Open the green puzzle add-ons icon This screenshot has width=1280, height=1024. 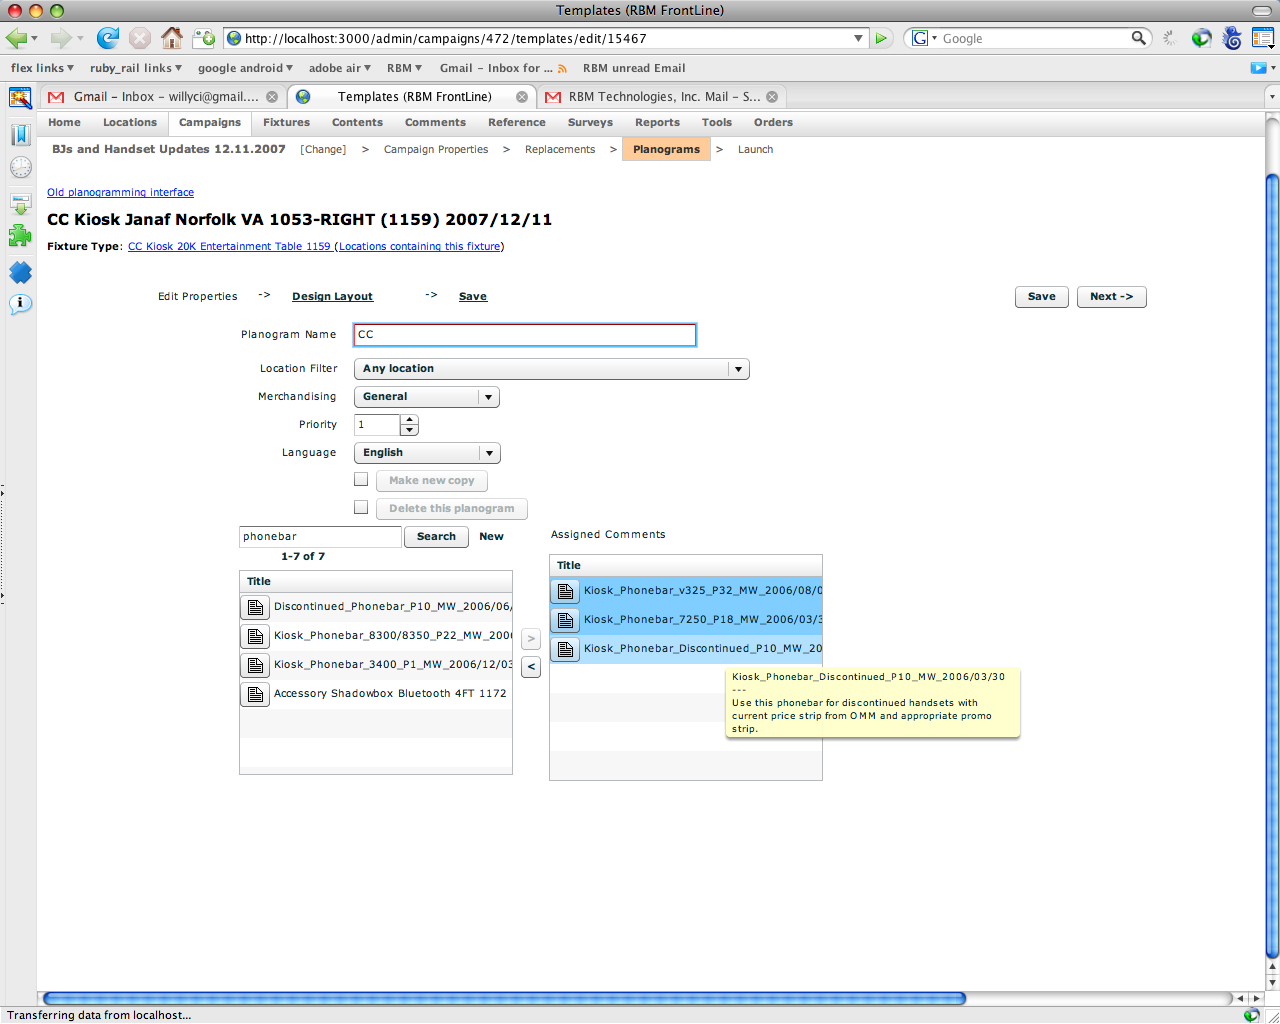[x=20, y=236]
